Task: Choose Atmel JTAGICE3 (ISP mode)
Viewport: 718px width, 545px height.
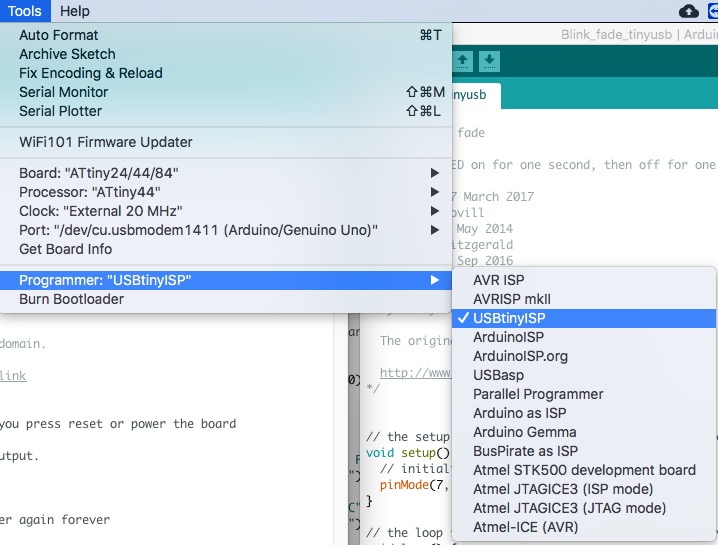Action: click(584, 489)
